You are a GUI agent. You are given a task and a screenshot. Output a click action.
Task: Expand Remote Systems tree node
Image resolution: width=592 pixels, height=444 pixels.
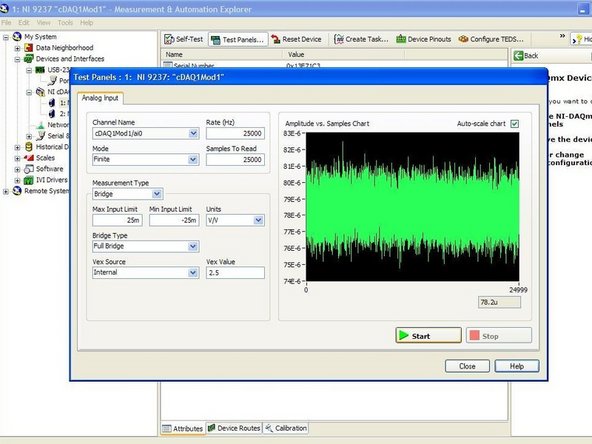[x=6, y=191]
